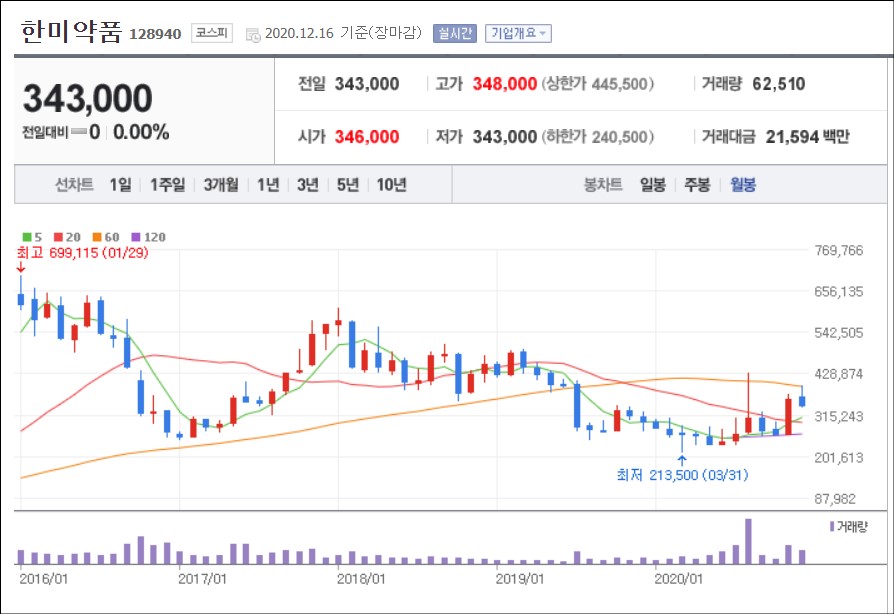Click the 최저 213,500 (03/31) annotation

pos(682,475)
